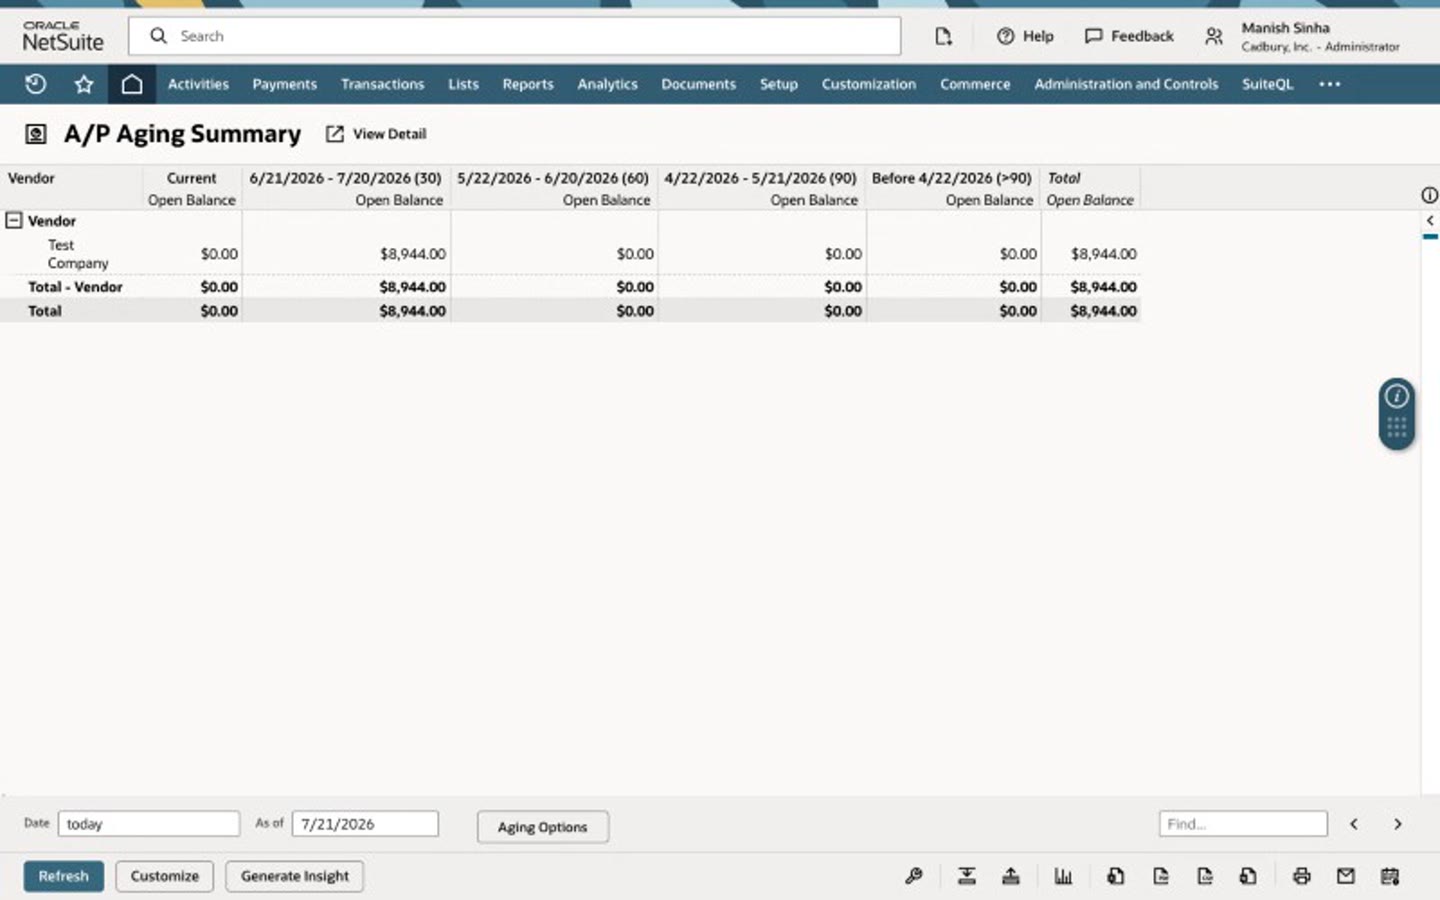This screenshot has width=1440, height=900.
Task: Open the user role switcher icon
Action: point(1213,36)
